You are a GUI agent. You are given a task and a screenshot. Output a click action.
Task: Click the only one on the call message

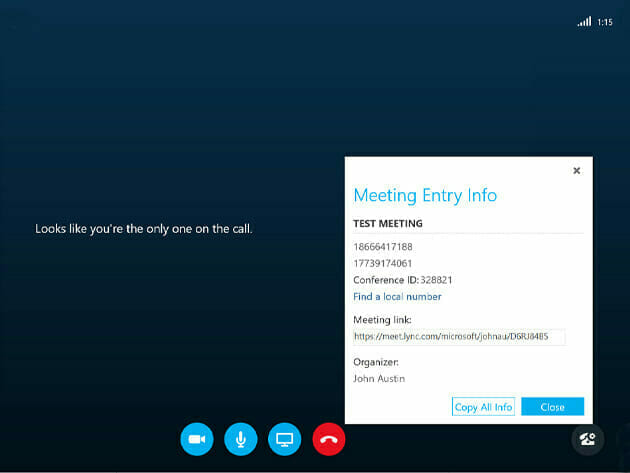(143, 229)
